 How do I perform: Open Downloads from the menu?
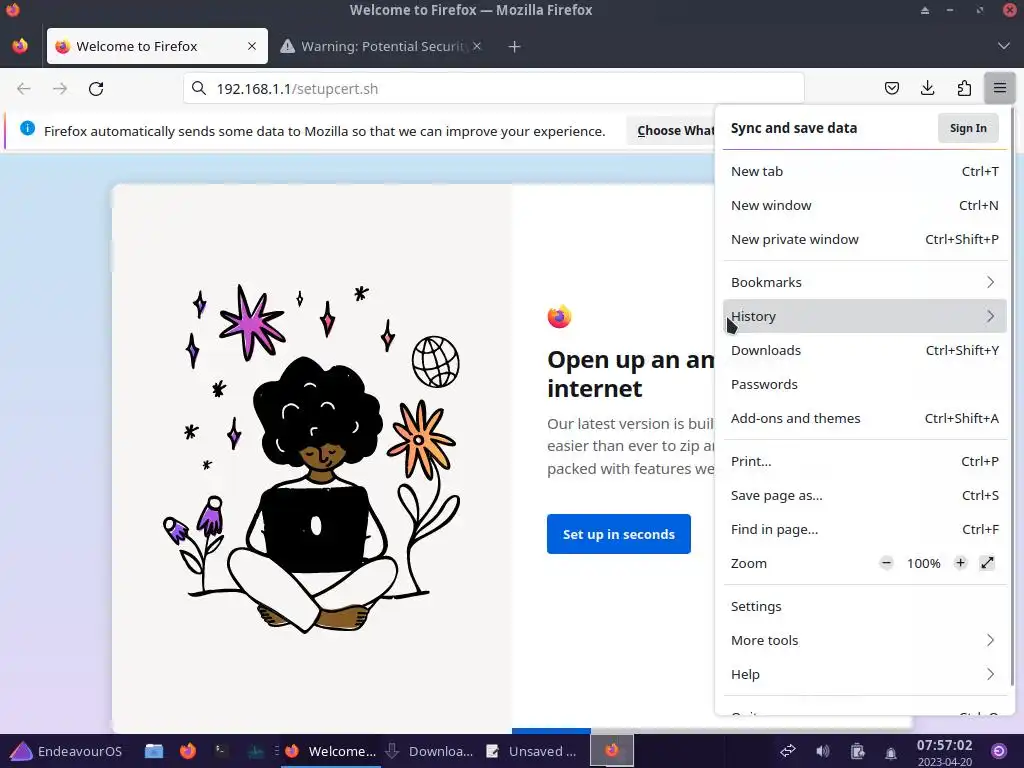coord(865,350)
